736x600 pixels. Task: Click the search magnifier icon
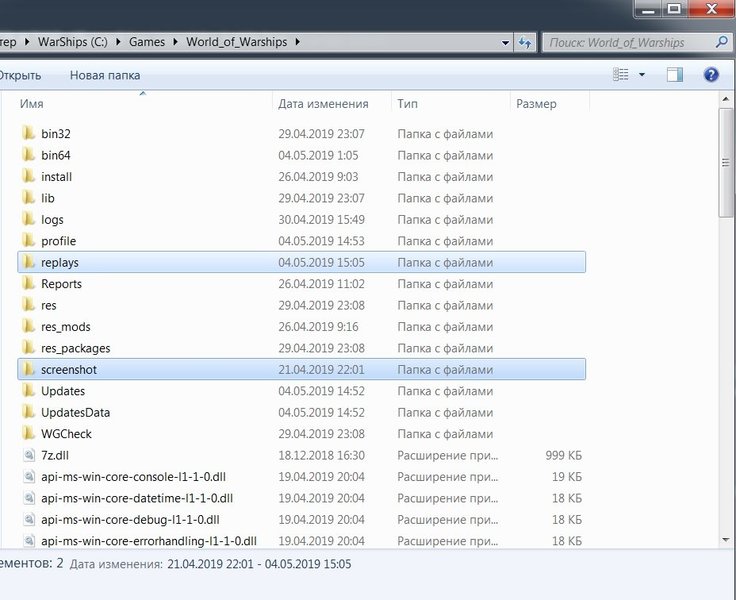721,42
